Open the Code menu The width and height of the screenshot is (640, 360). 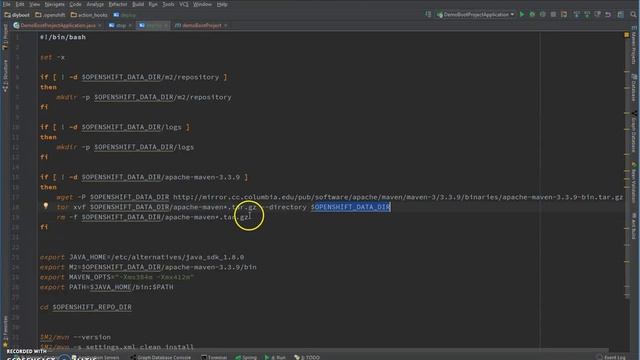pyautogui.click(x=75, y=4)
